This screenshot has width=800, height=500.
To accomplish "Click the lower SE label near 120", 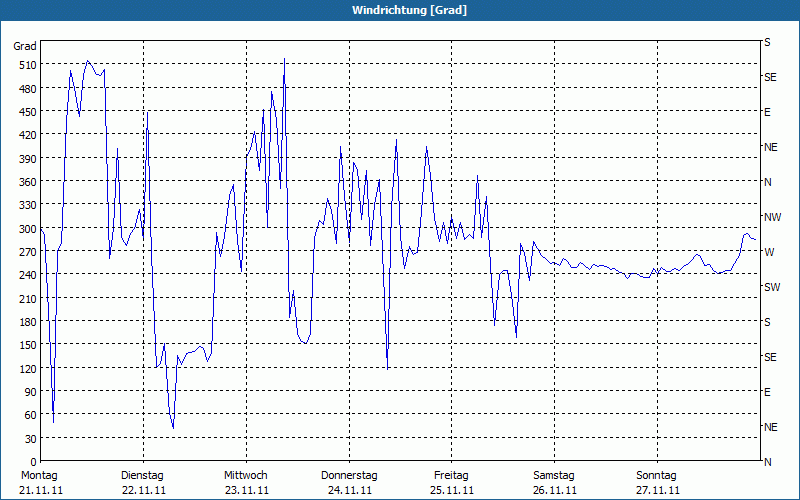I will click(x=770, y=357).
